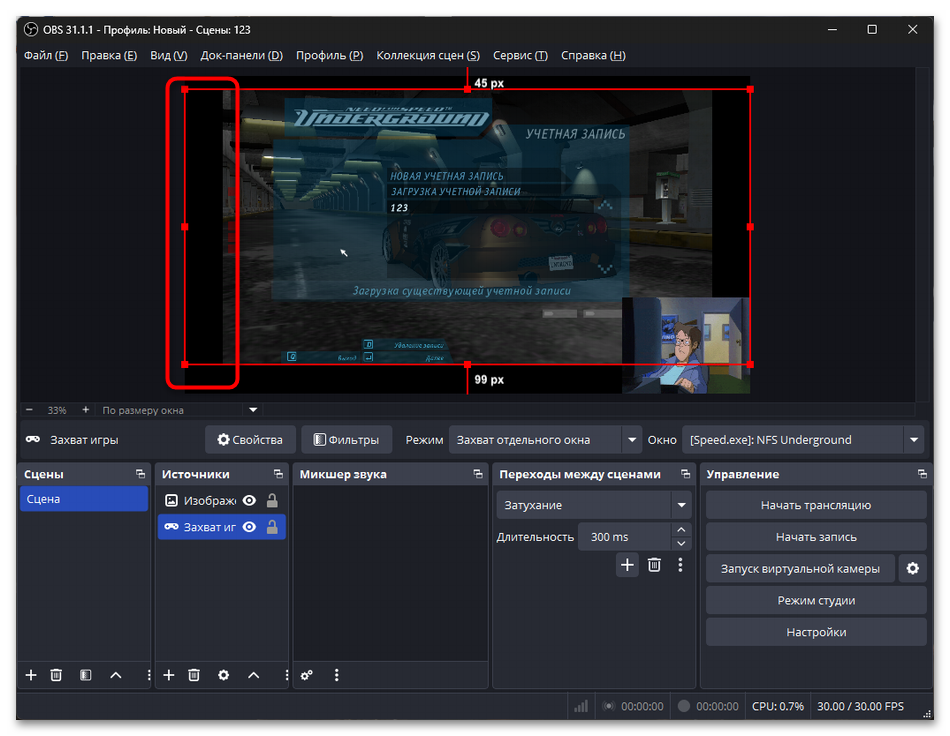950x736 pixels.
Task: Decrease transition duration with down arrow
Action: click(x=681, y=544)
